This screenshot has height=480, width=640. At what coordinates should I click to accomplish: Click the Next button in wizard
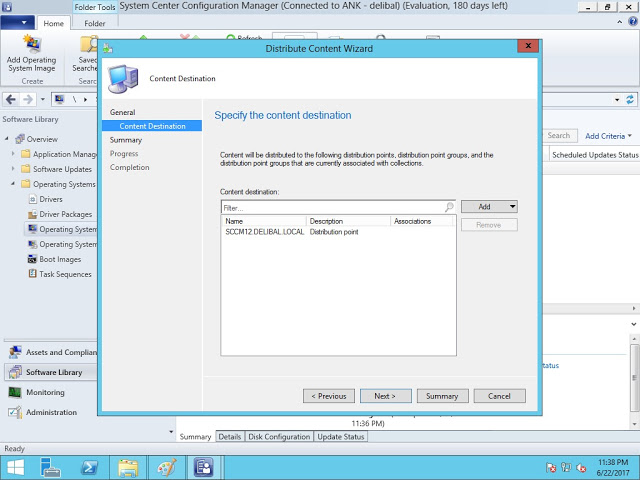point(385,396)
